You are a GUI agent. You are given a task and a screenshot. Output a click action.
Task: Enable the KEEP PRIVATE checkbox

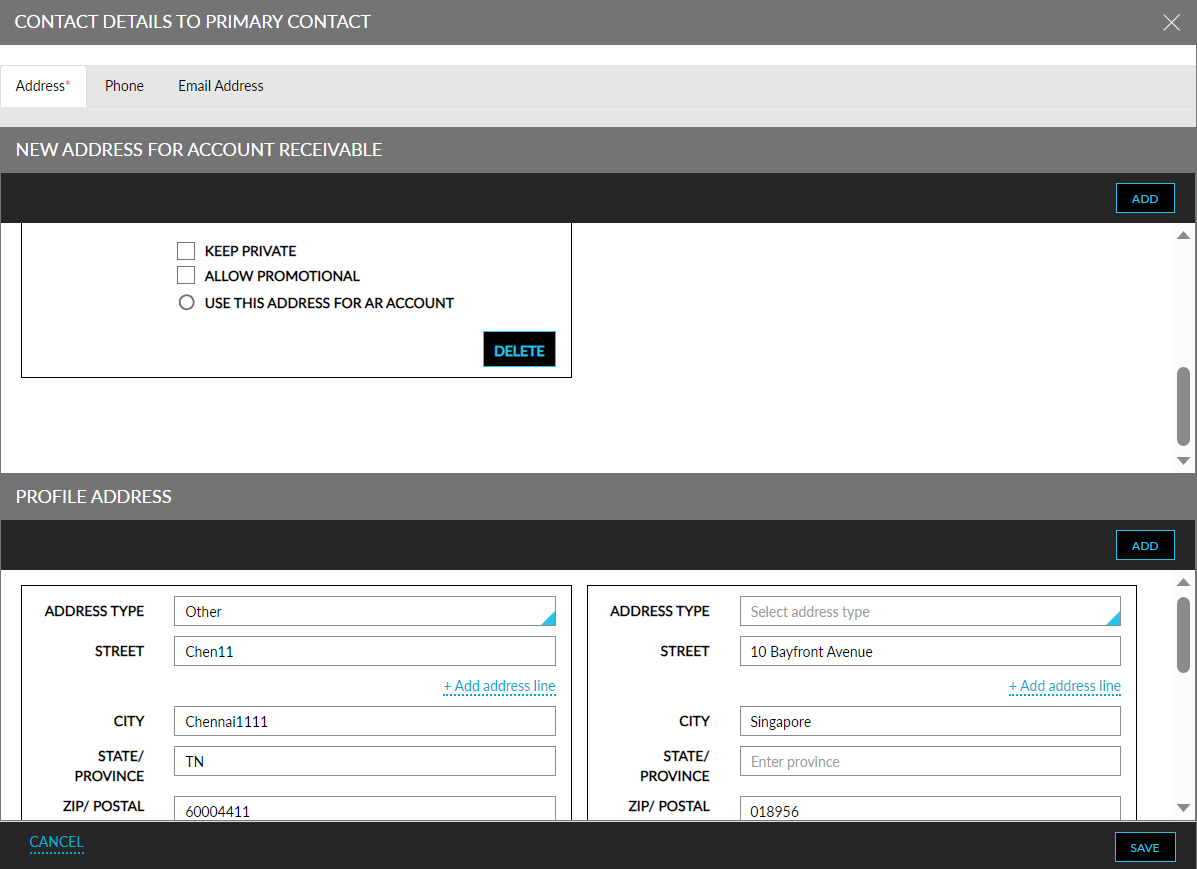(186, 250)
